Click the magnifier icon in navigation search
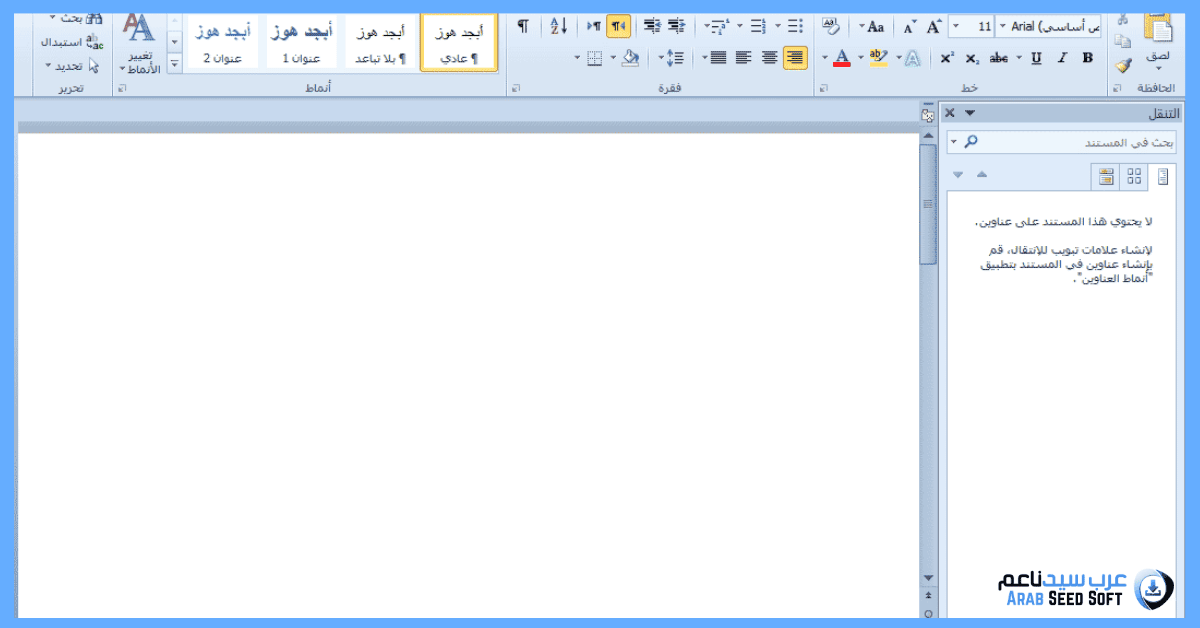This screenshot has width=1200, height=628. click(x=970, y=143)
